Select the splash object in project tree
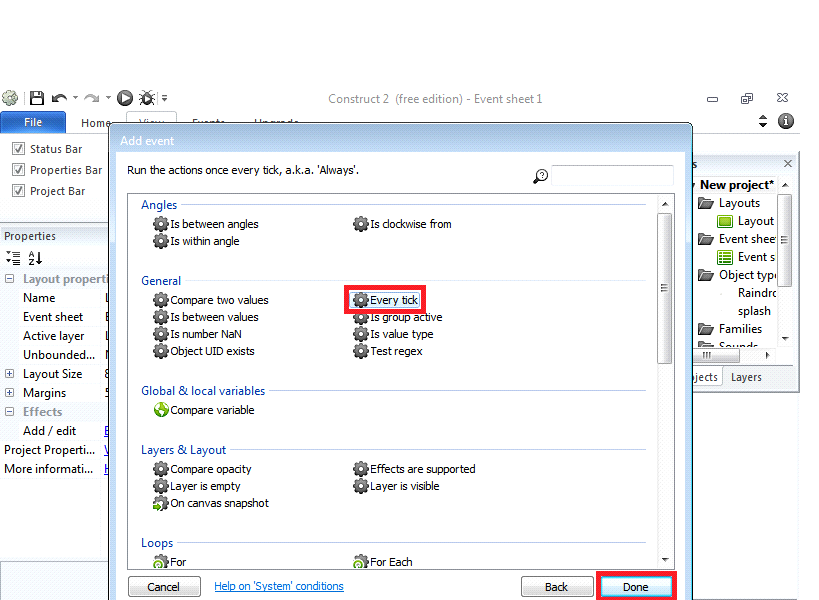The width and height of the screenshot is (819, 600). [754, 311]
